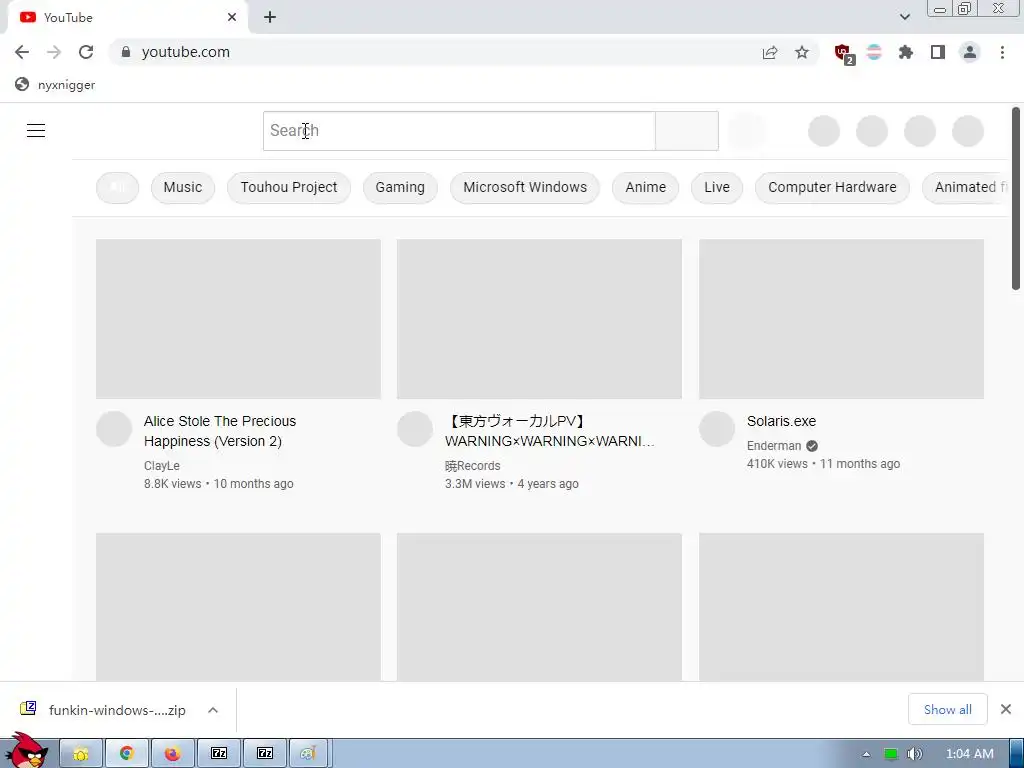
Task: Open a new tab
Action: (x=270, y=18)
